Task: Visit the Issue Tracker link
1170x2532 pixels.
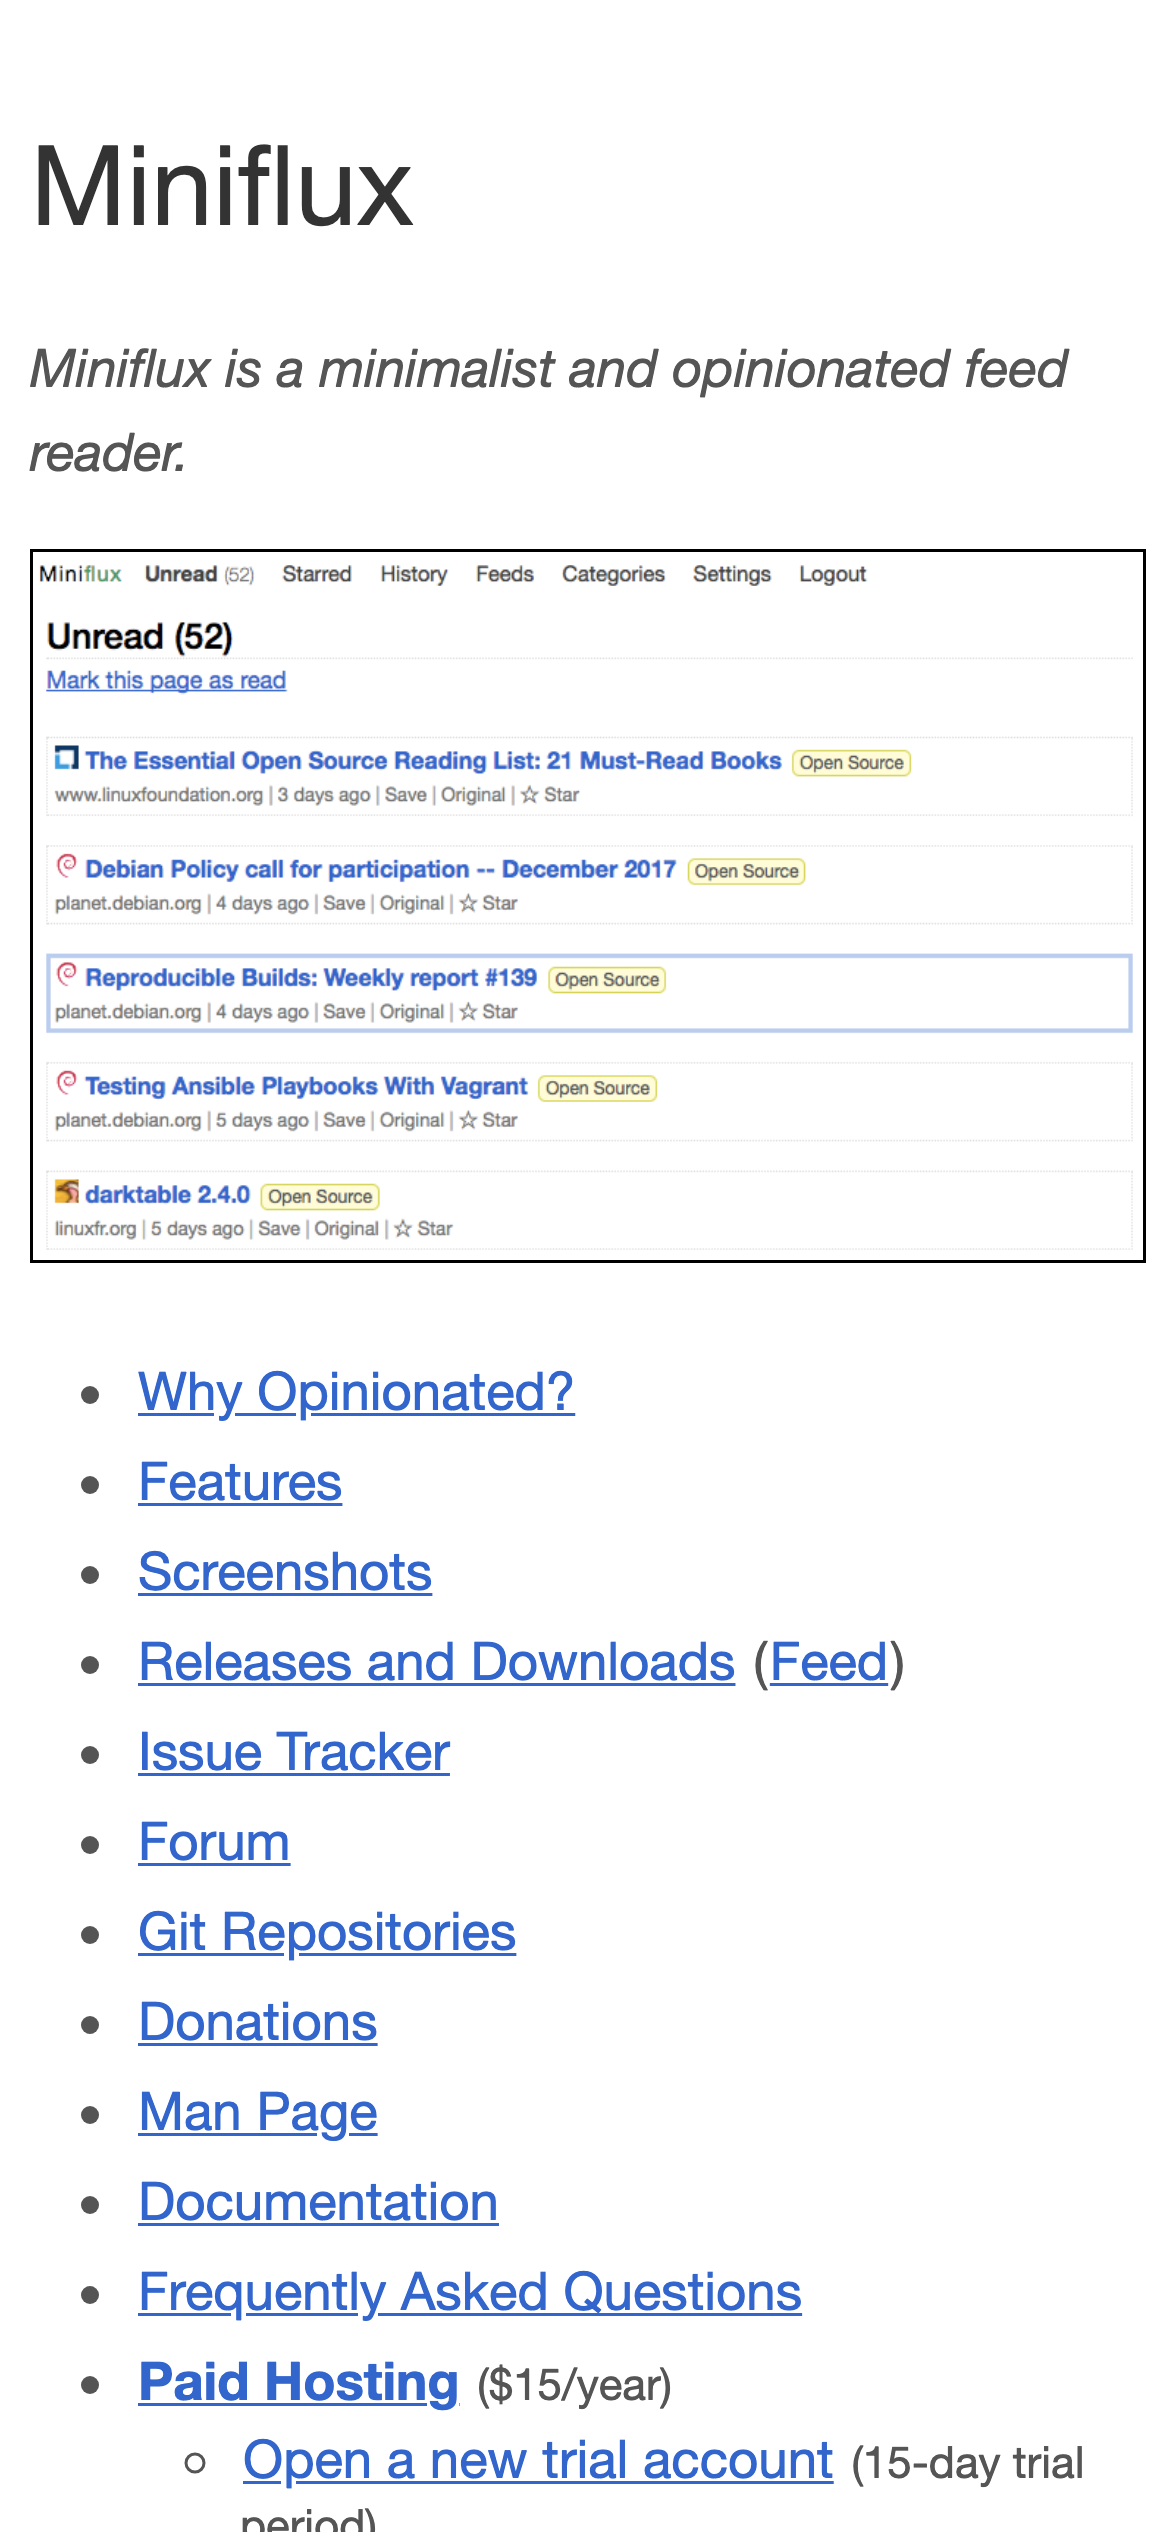Action: click(x=294, y=1752)
